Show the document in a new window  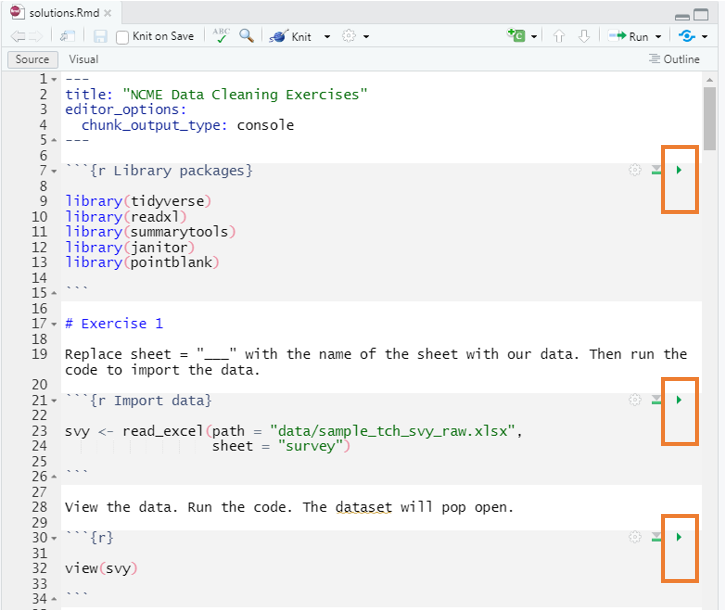(x=66, y=36)
